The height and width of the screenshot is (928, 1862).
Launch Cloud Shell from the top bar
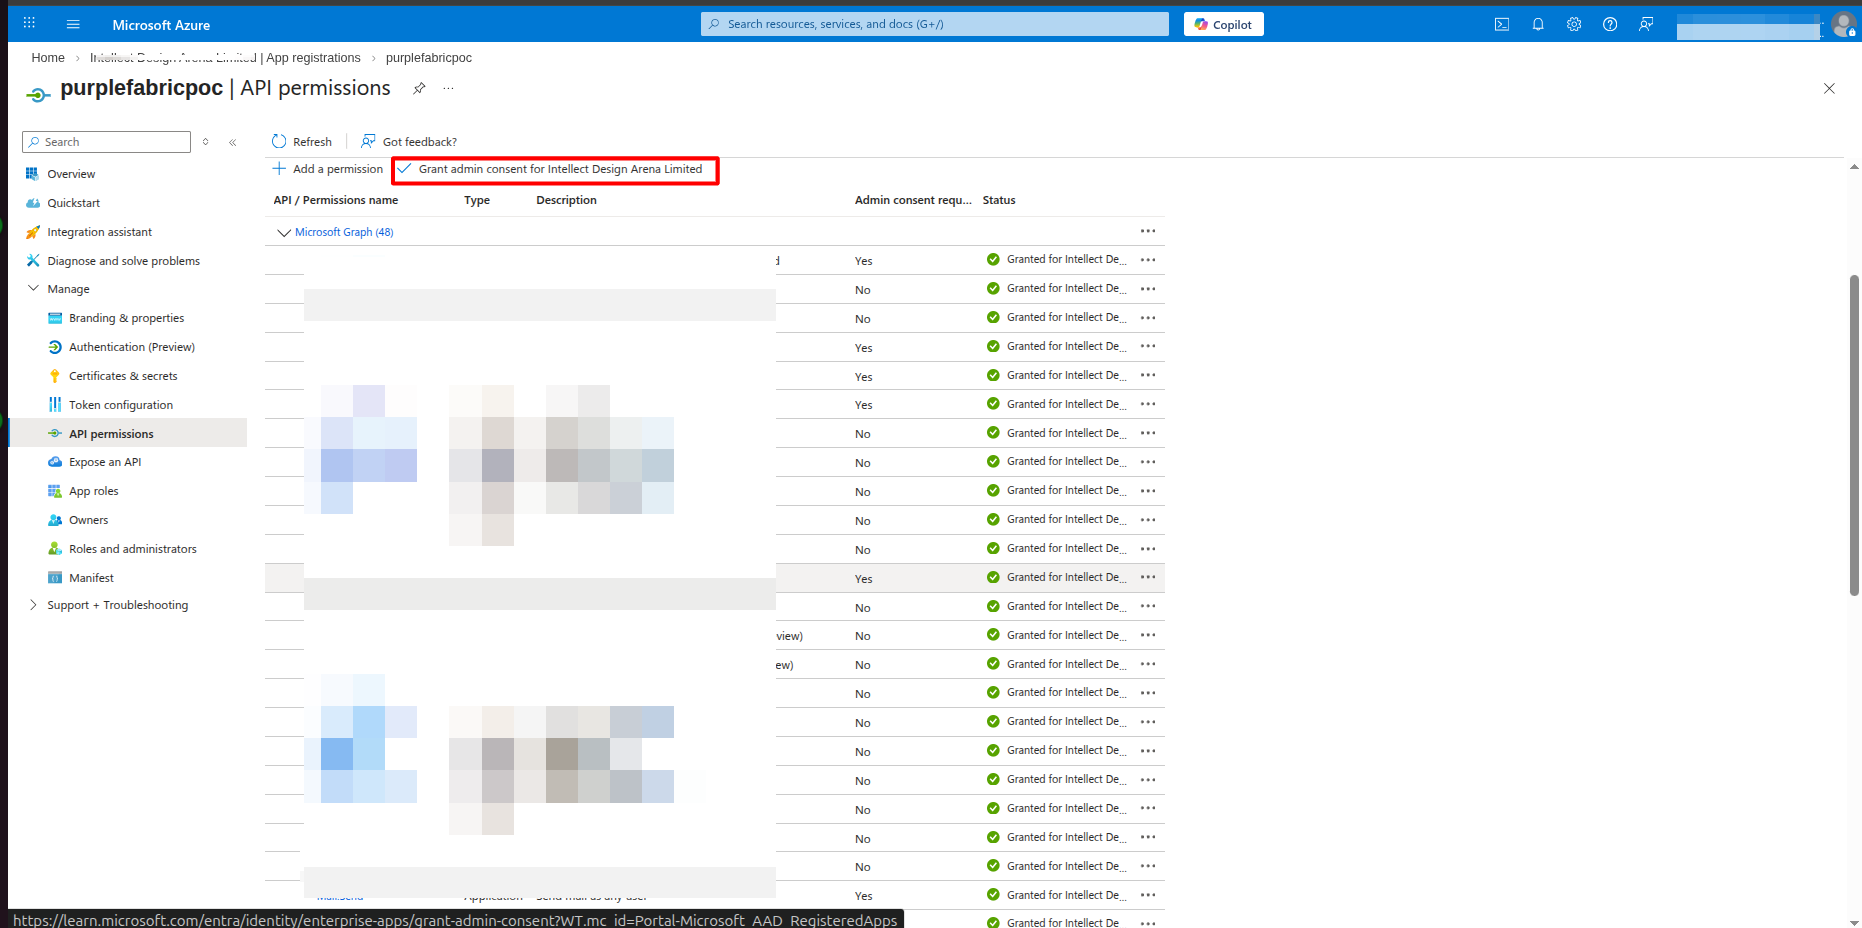coord(1502,24)
